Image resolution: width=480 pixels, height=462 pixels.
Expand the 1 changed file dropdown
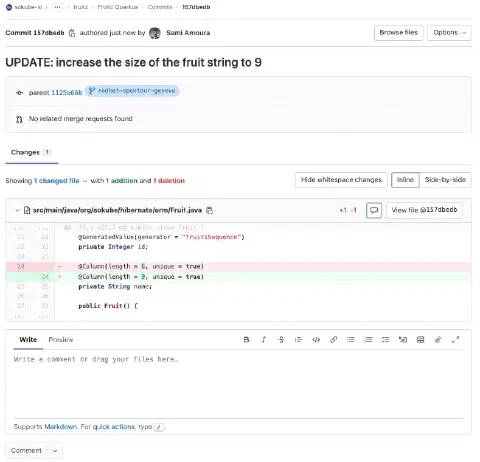click(60, 181)
